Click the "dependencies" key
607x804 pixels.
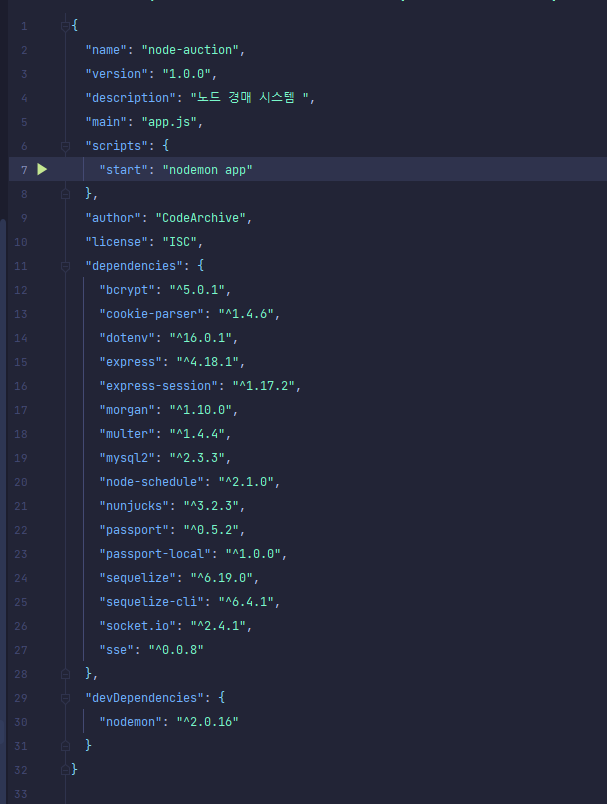pyautogui.click(x=134, y=266)
